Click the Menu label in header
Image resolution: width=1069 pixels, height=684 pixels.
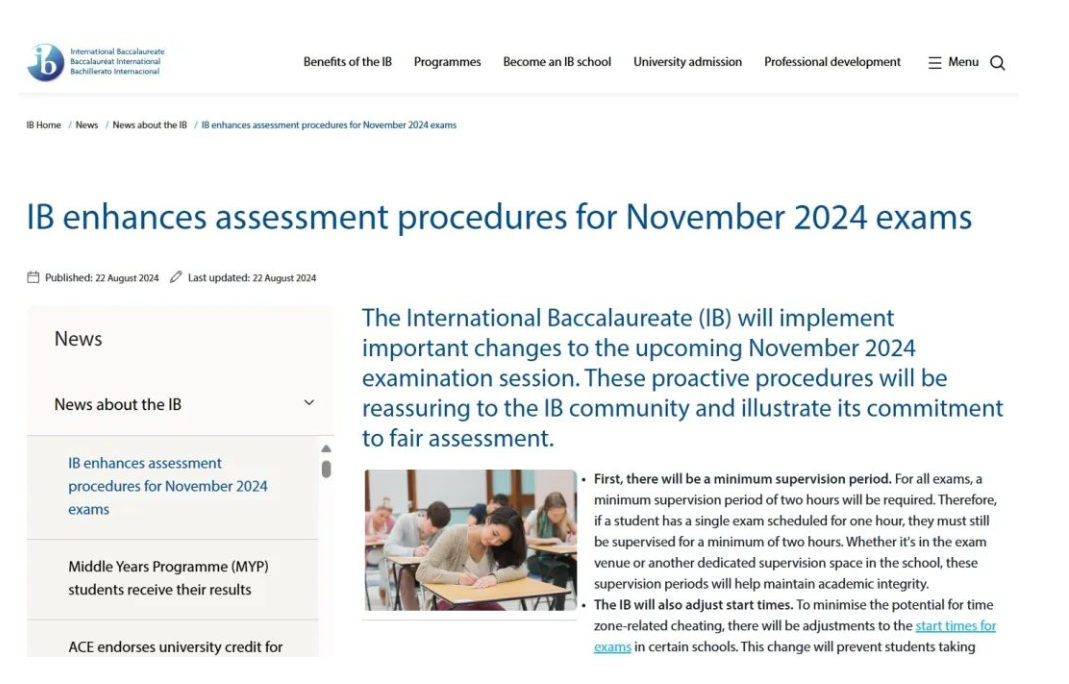963,62
